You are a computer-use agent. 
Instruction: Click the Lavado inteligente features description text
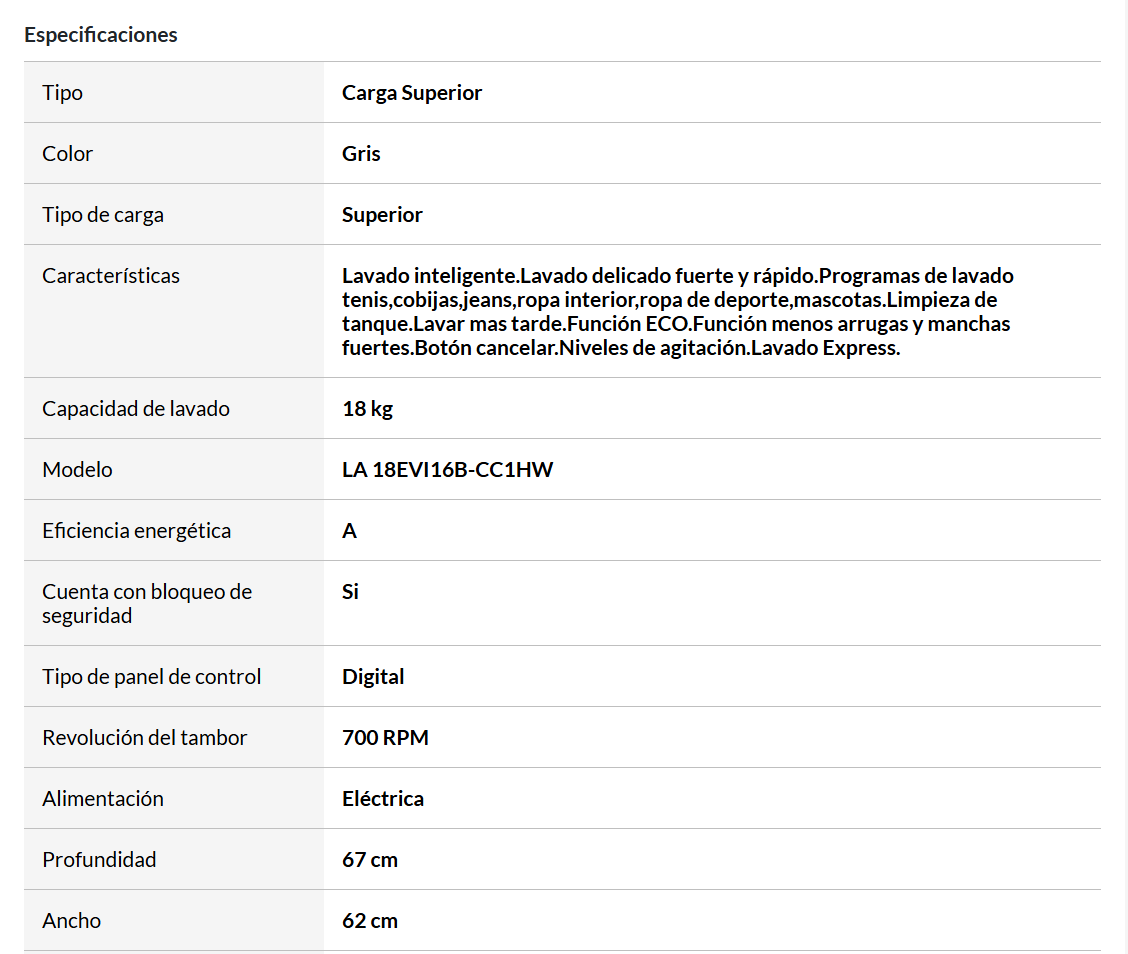(677, 312)
